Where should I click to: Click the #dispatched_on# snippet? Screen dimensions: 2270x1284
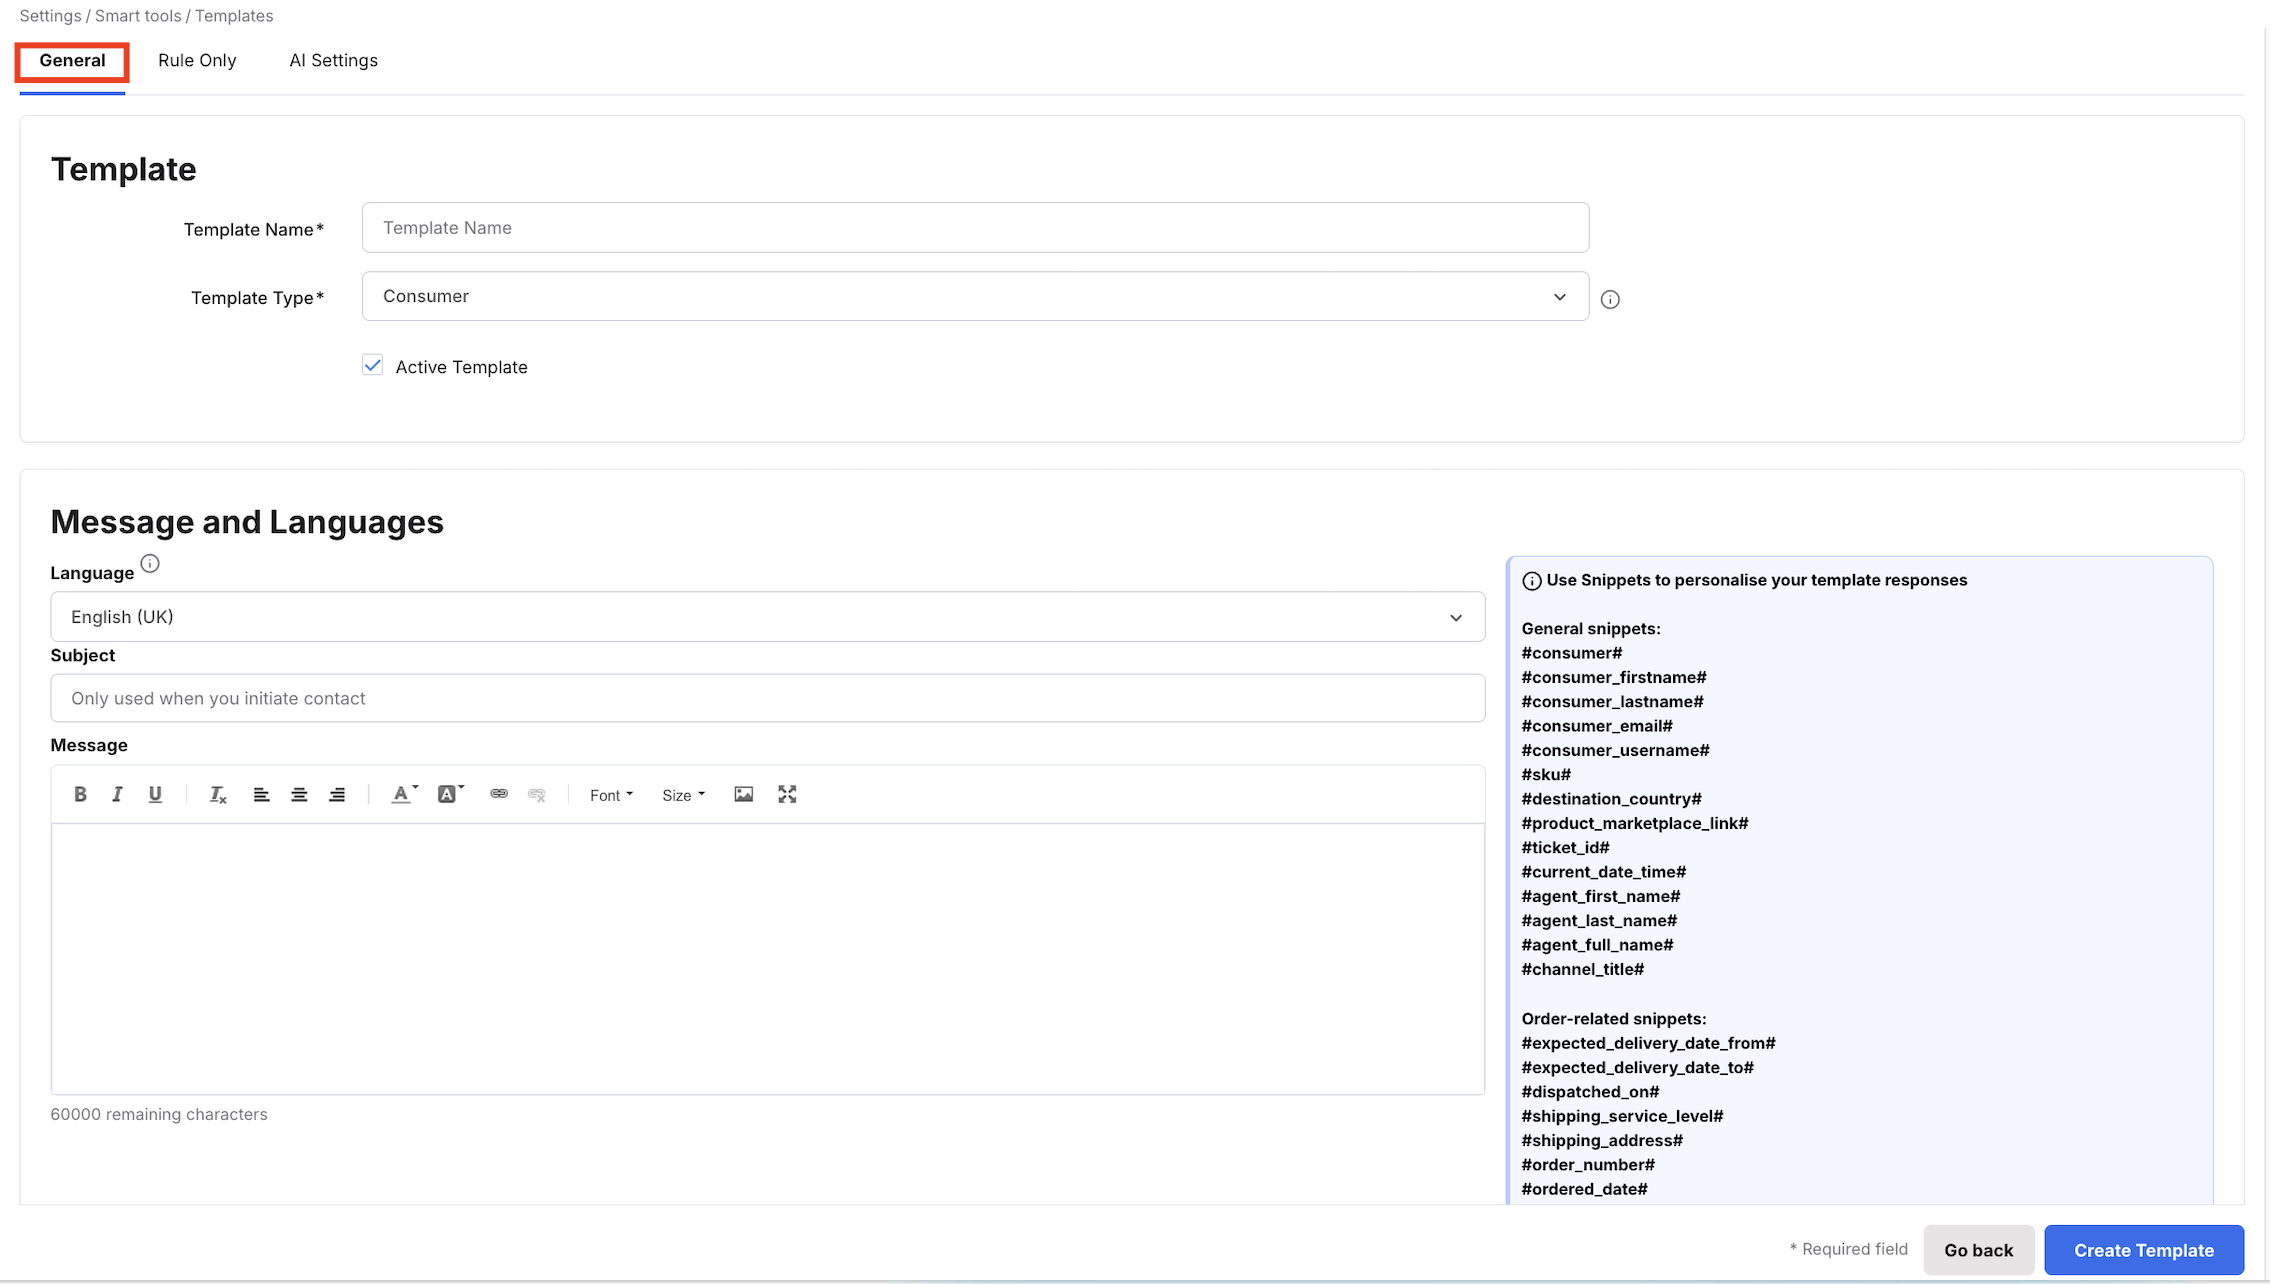1590,1092
